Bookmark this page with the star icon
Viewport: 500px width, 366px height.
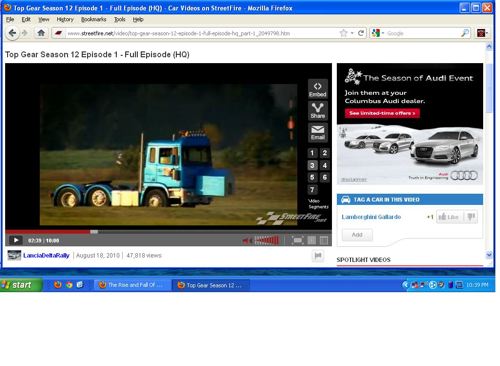click(x=343, y=33)
